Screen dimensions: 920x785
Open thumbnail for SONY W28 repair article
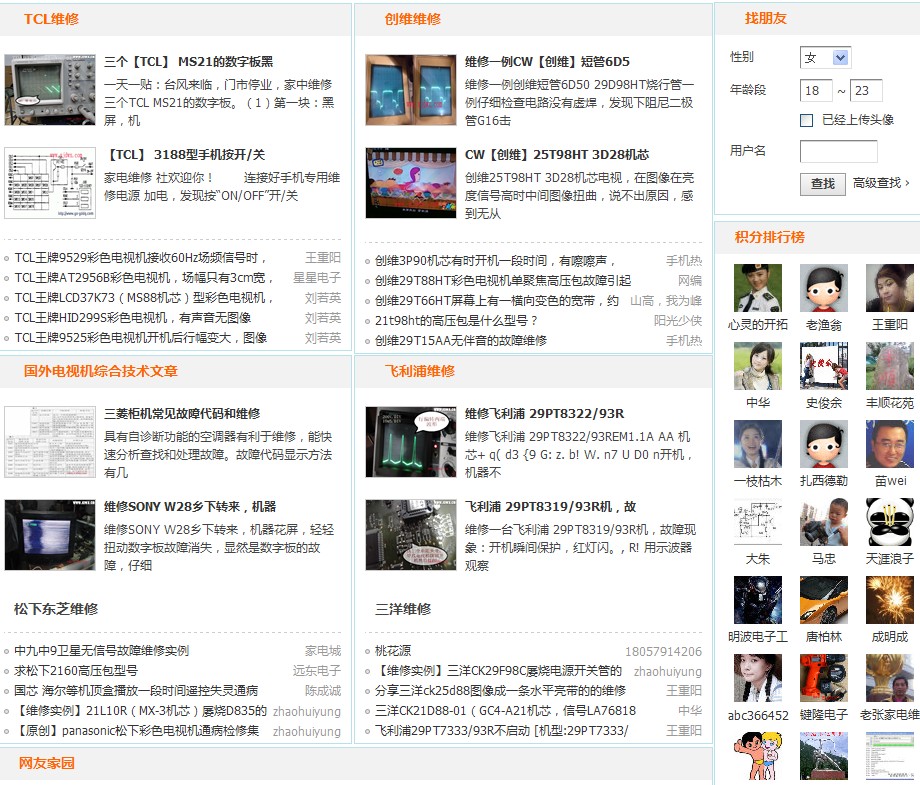[50, 535]
